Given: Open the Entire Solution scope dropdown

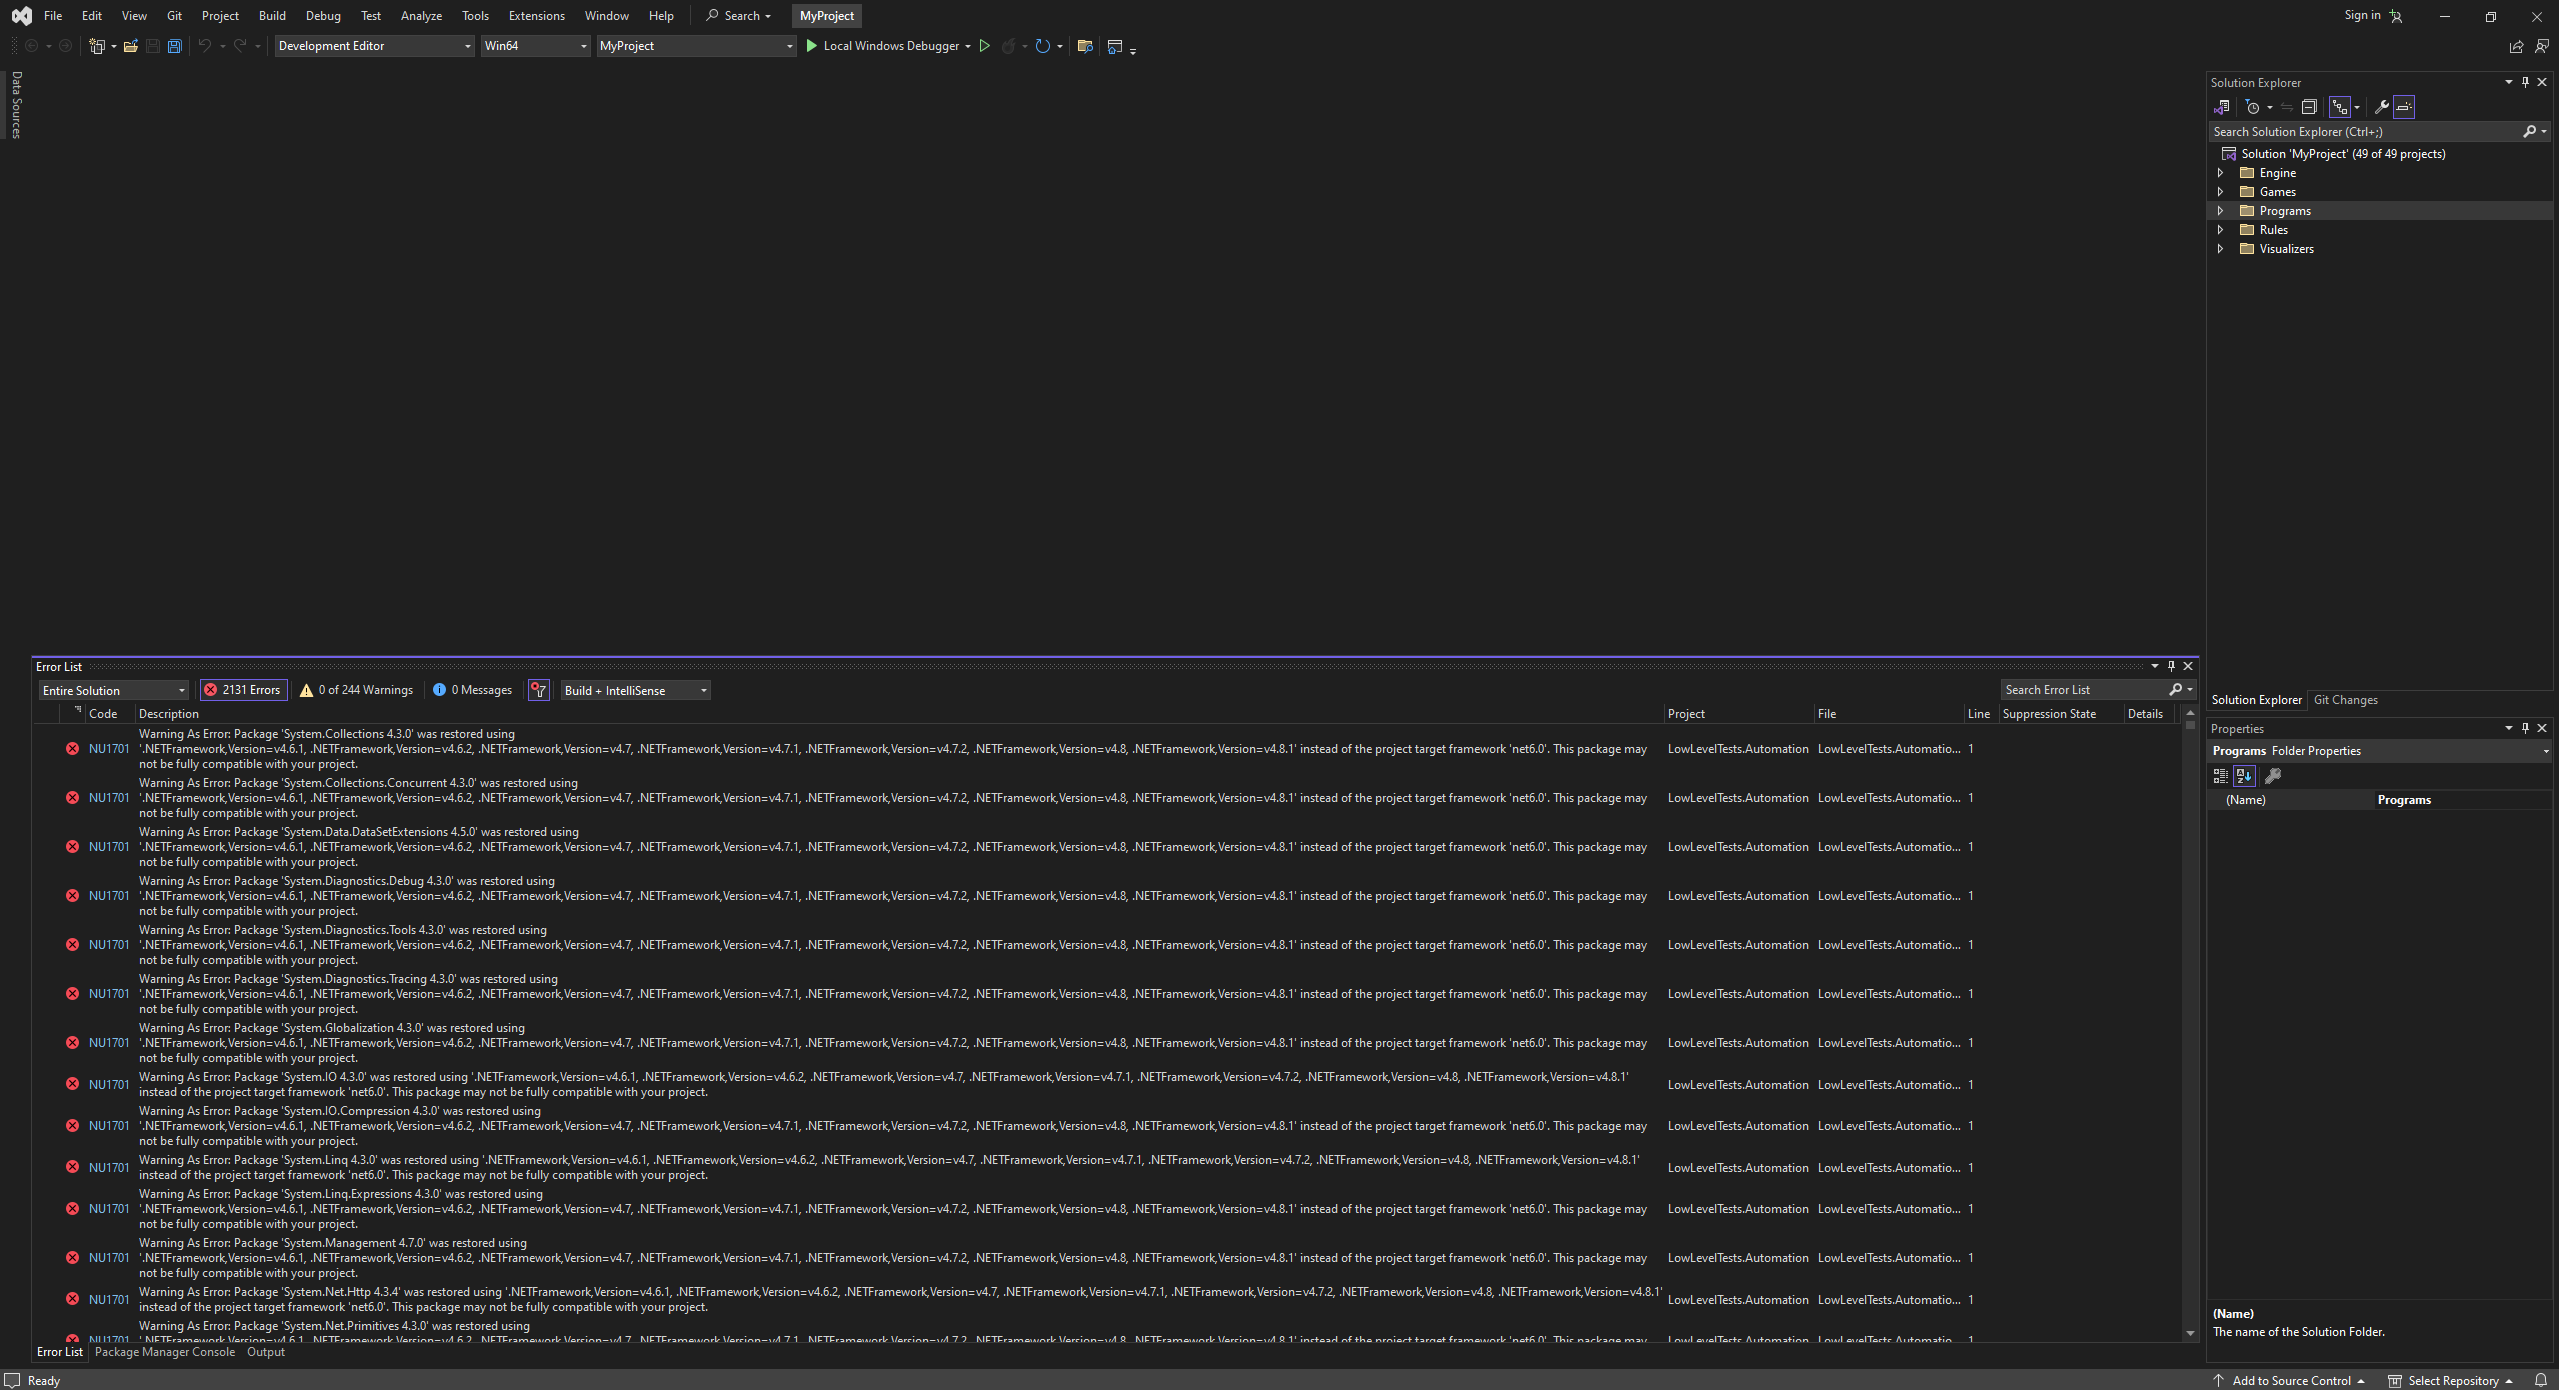Looking at the screenshot, I should 113,690.
